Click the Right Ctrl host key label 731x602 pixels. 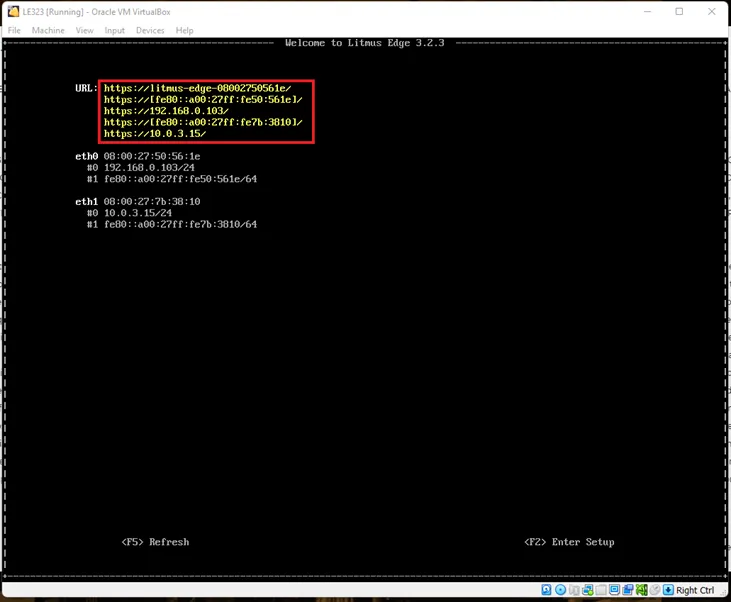[x=695, y=590]
